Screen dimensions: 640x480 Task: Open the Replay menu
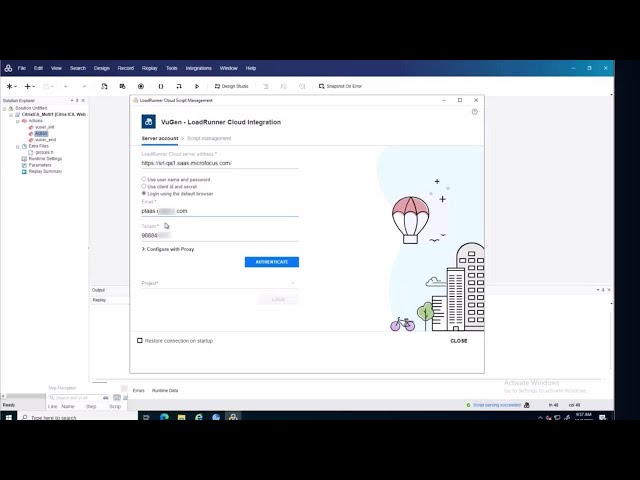[149, 68]
